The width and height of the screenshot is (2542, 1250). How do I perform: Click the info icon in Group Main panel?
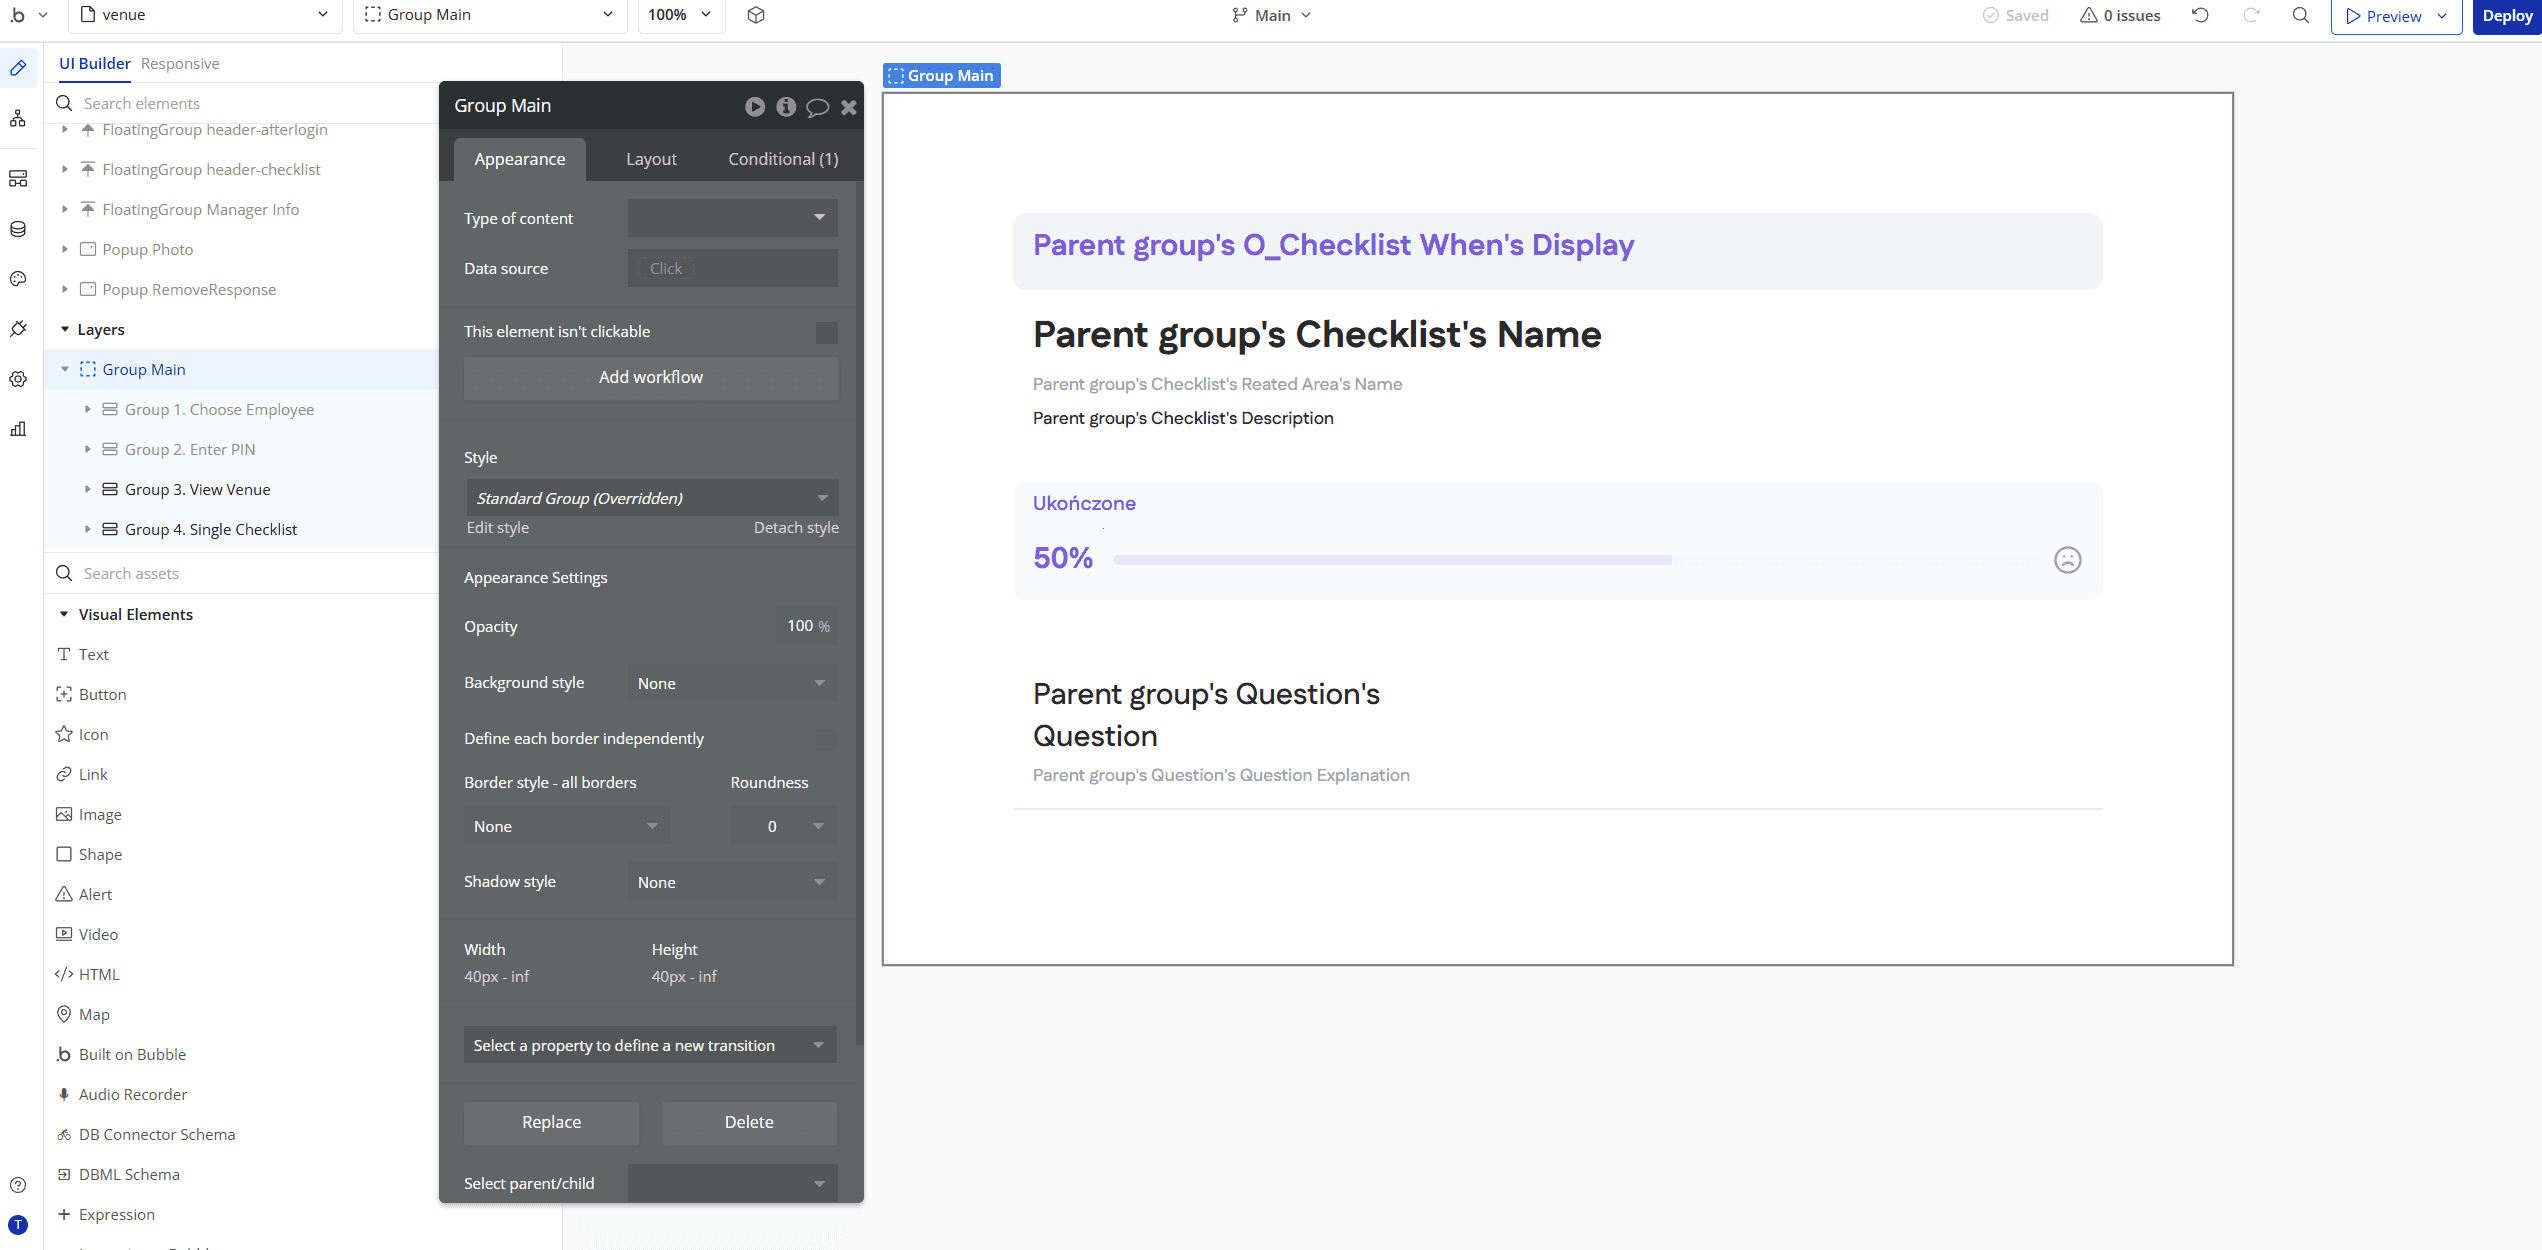786,107
